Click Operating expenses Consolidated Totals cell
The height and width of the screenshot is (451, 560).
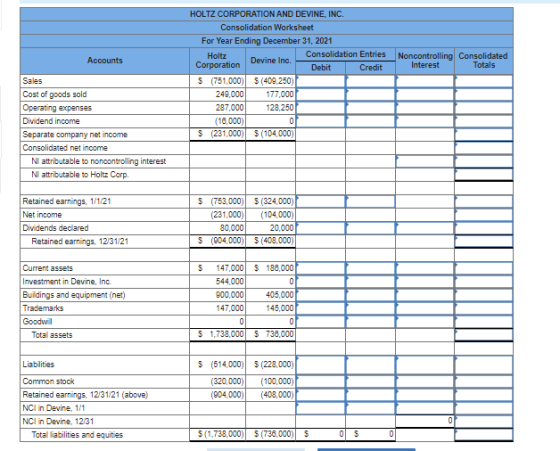point(484,108)
